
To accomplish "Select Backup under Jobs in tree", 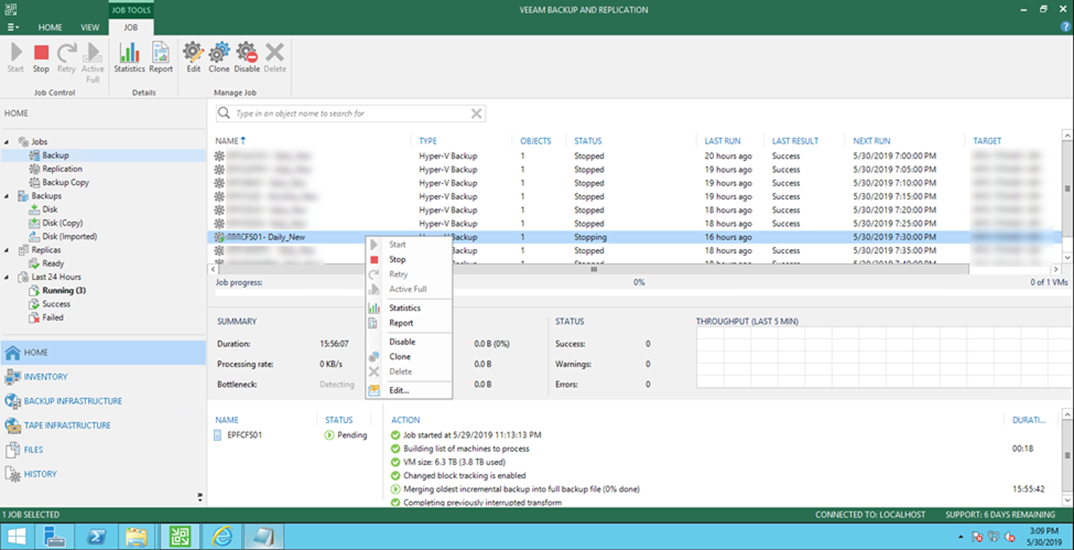I will tap(55, 155).
